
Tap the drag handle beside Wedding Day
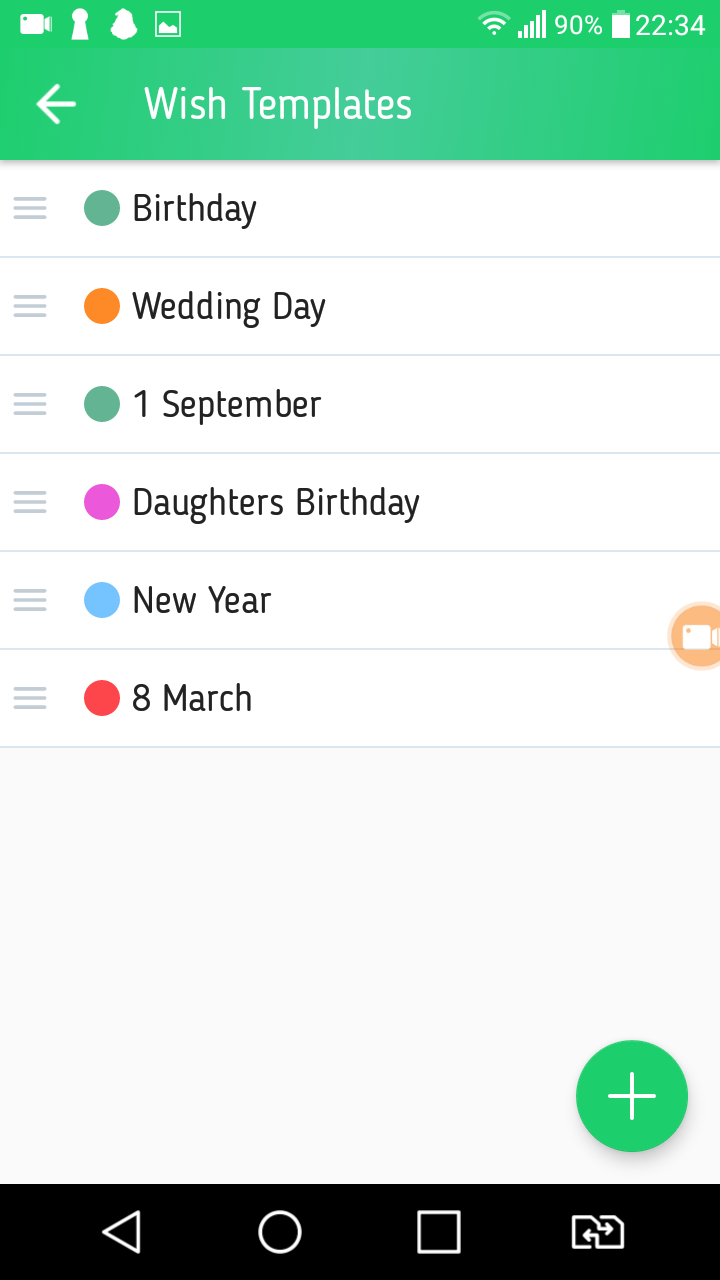click(30, 306)
